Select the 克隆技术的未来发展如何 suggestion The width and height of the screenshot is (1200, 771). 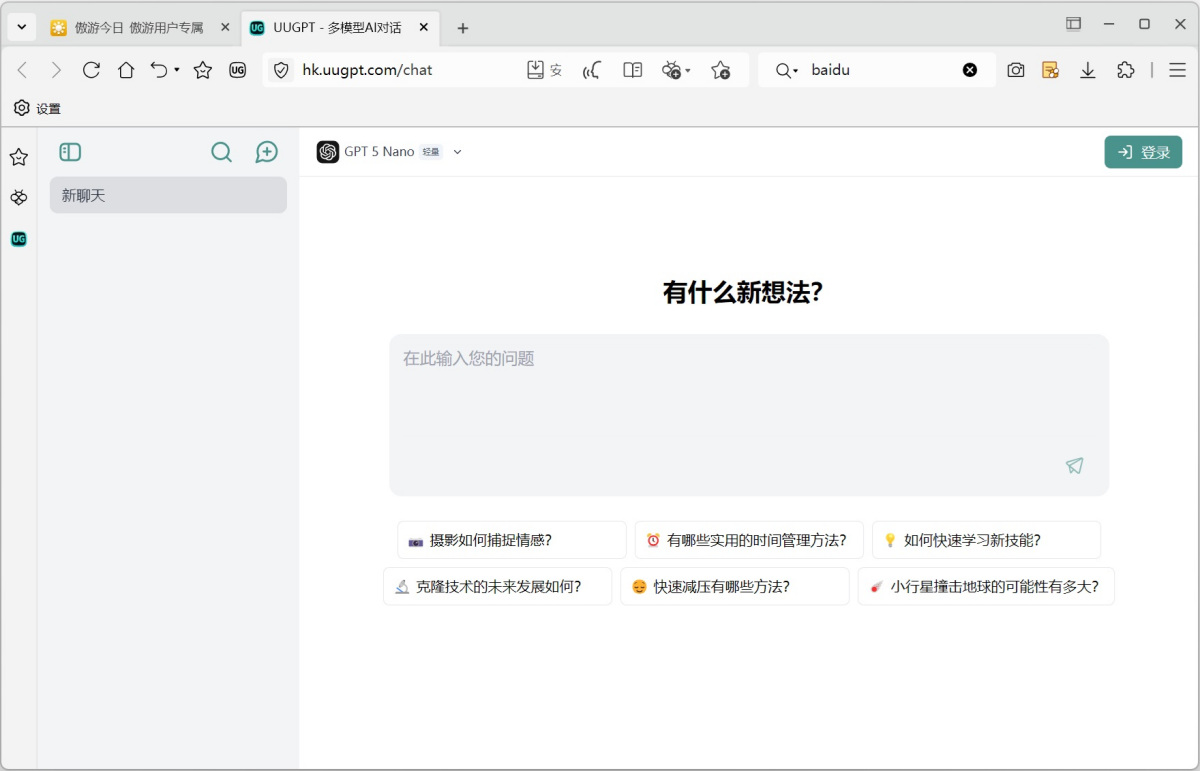click(x=497, y=586)
